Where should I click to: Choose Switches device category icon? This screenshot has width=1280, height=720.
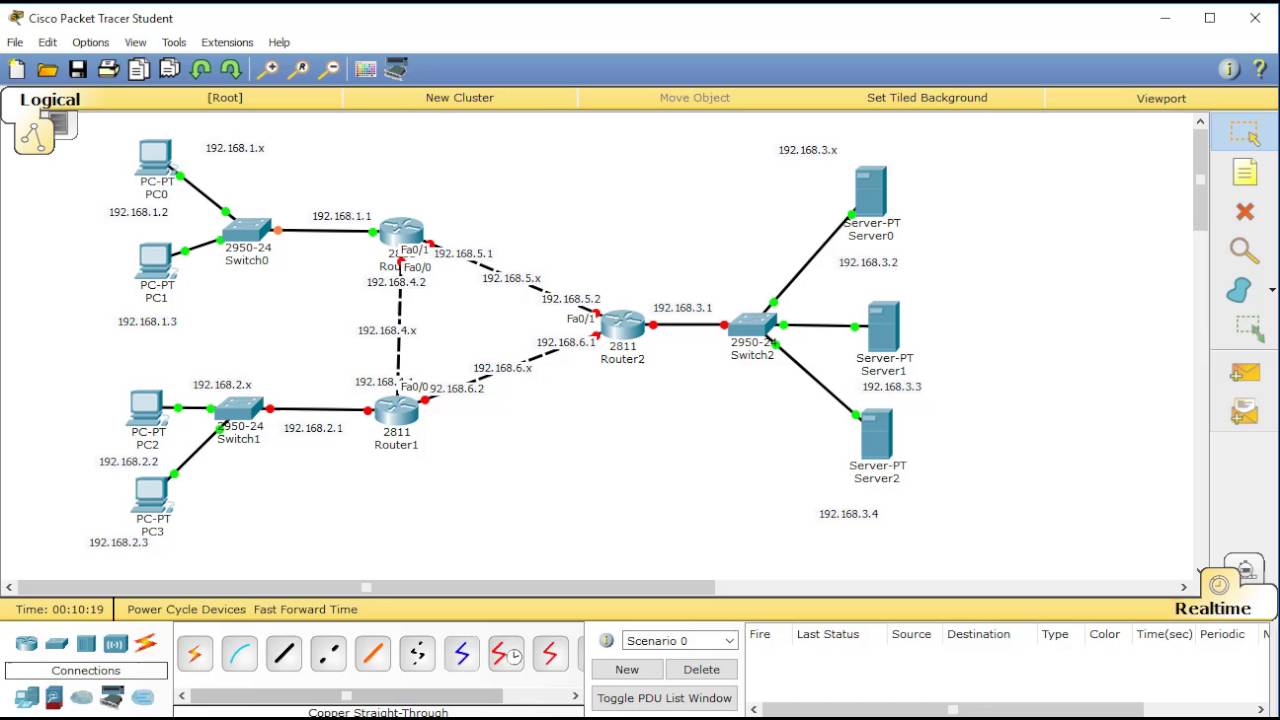coord(56,643)
